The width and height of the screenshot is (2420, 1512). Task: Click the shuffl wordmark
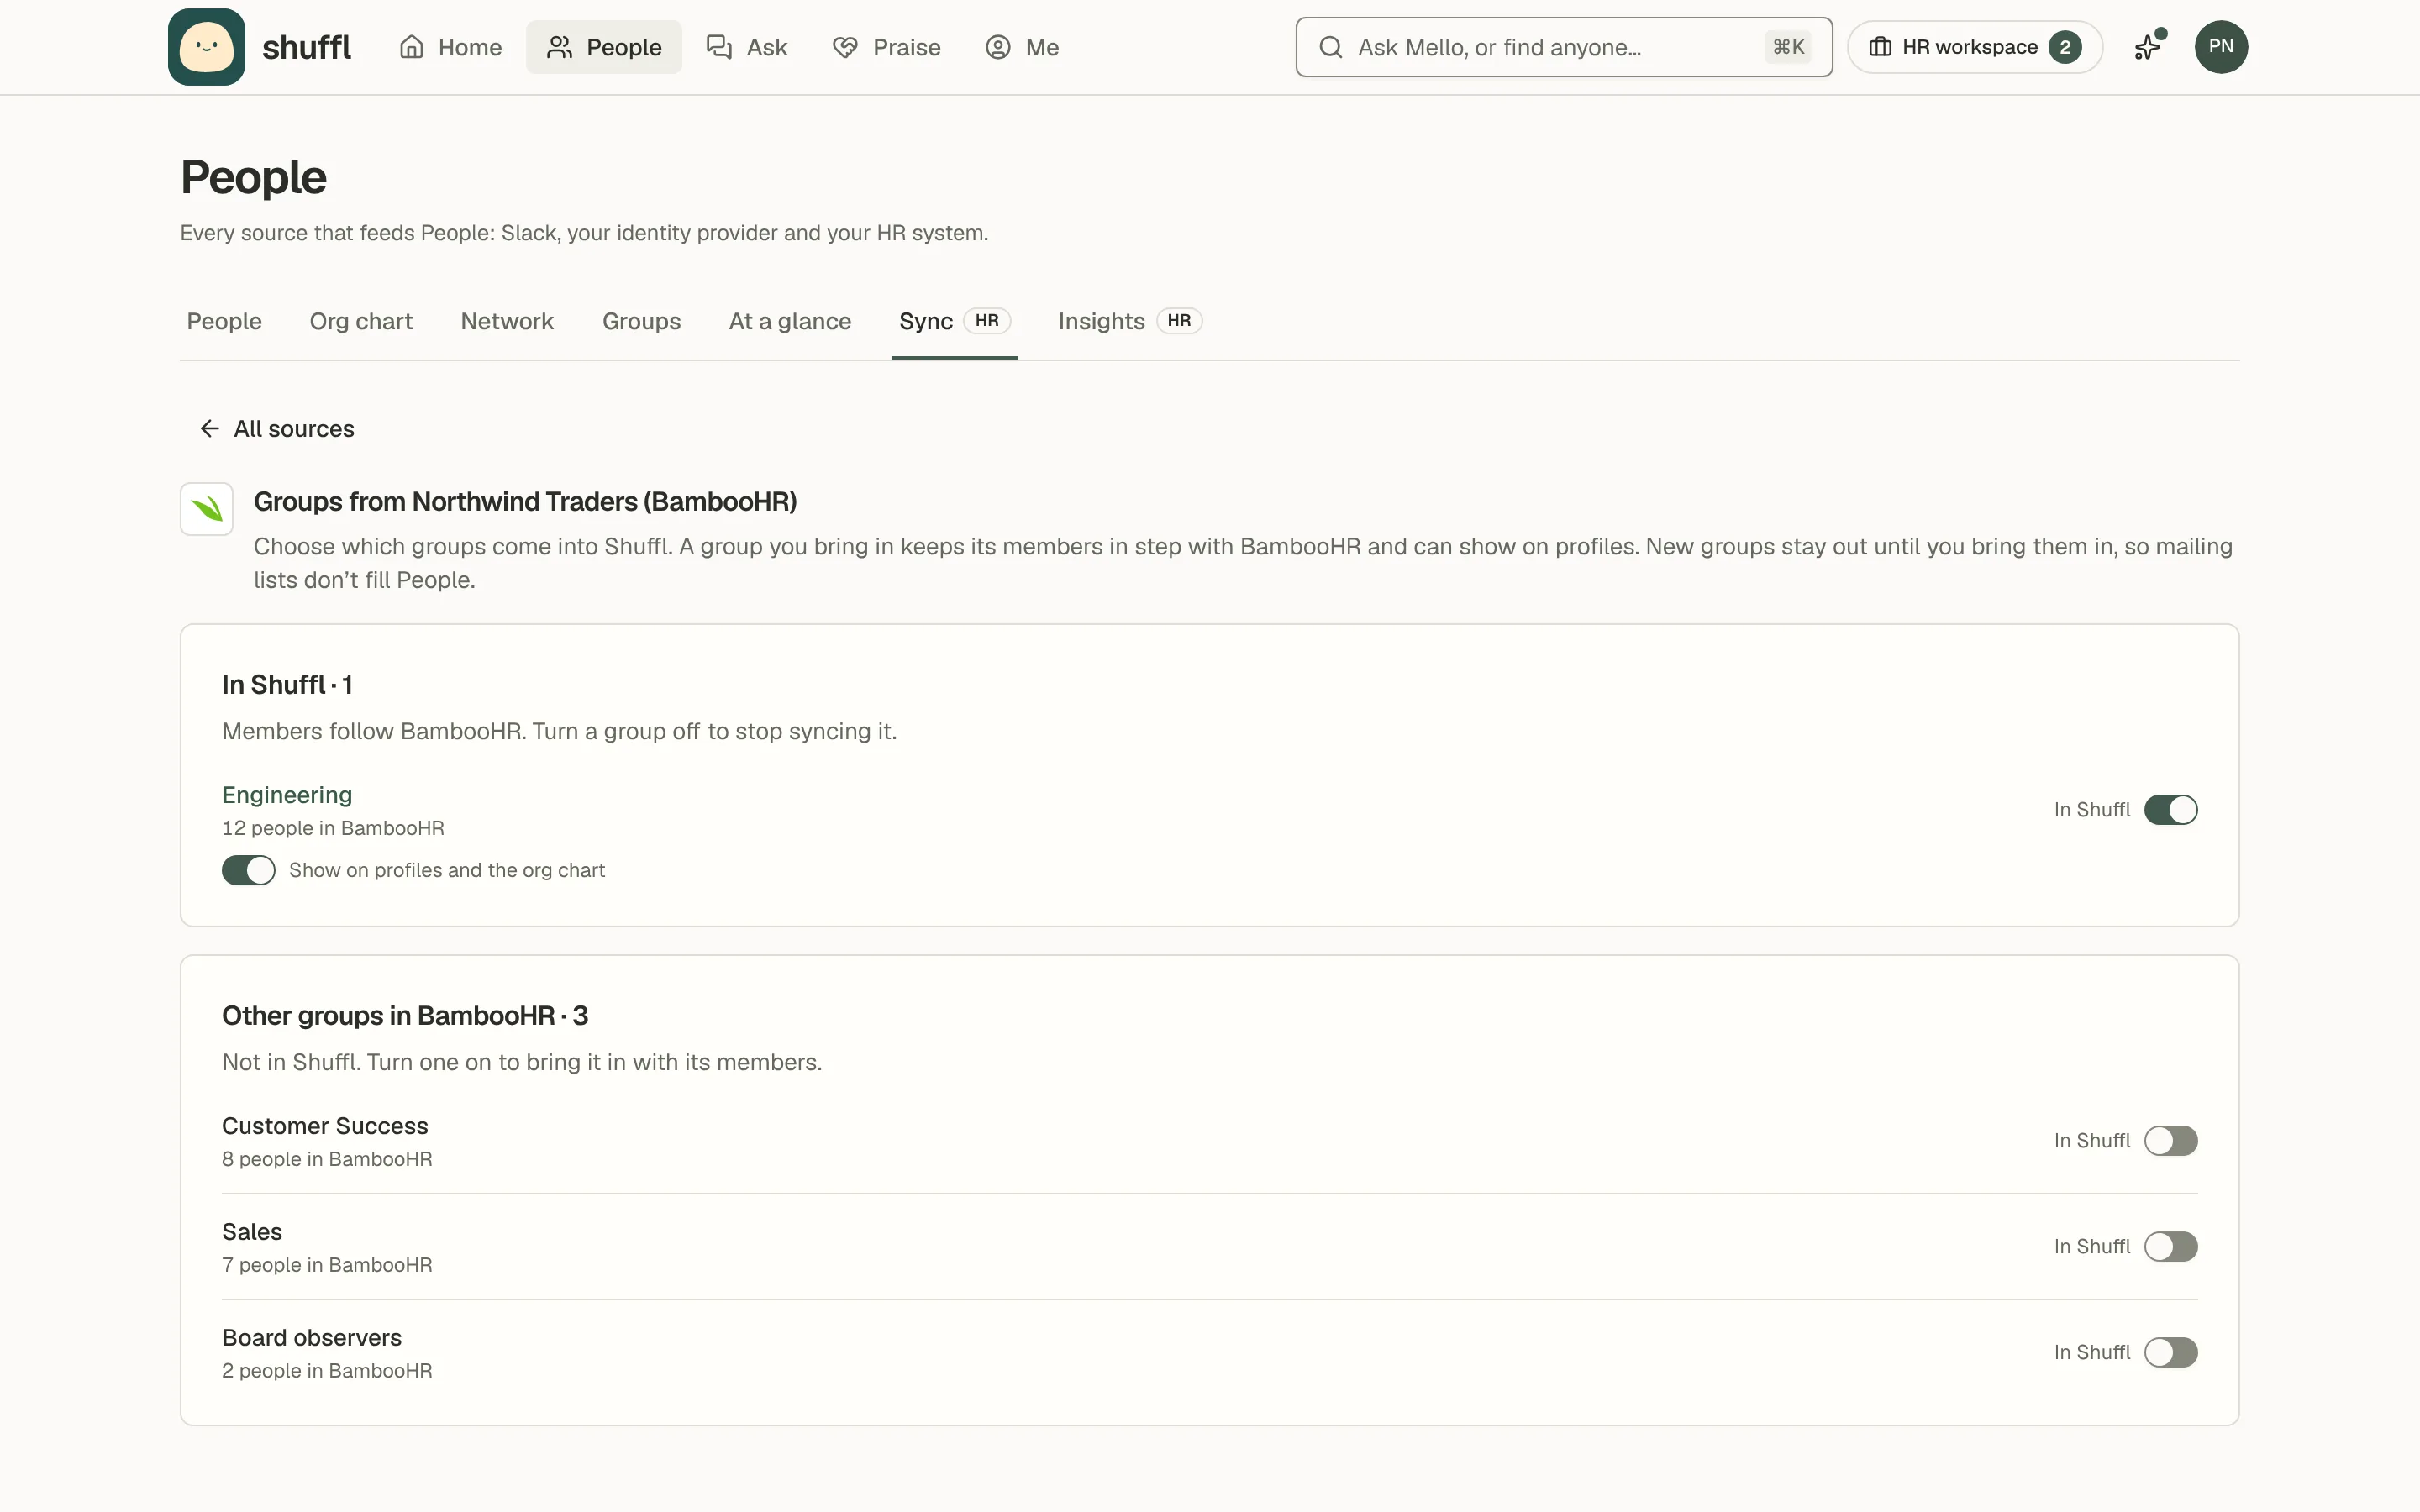[306, 47]
